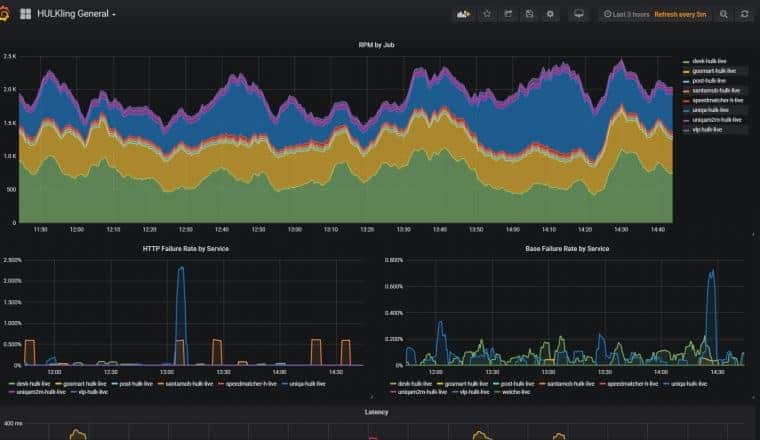Toggle vlp-hulk-live series in RPM legend

(707, 130)
